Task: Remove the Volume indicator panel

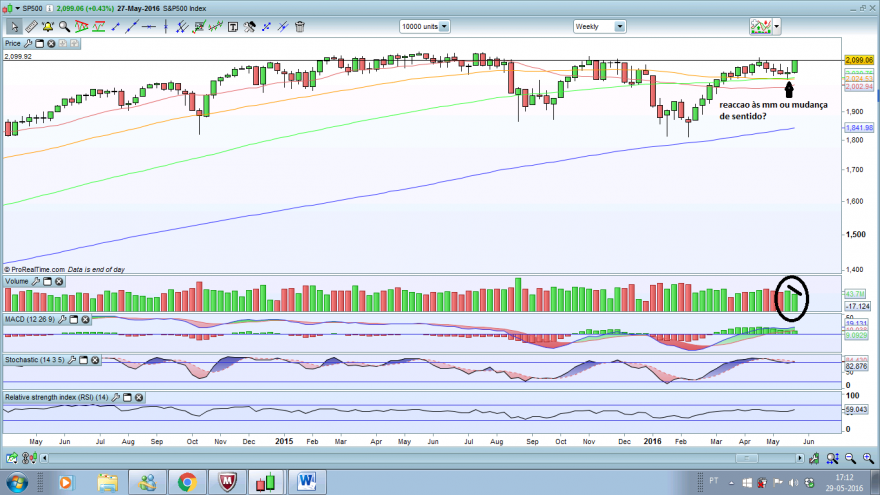Action: (x=59, y=281)
